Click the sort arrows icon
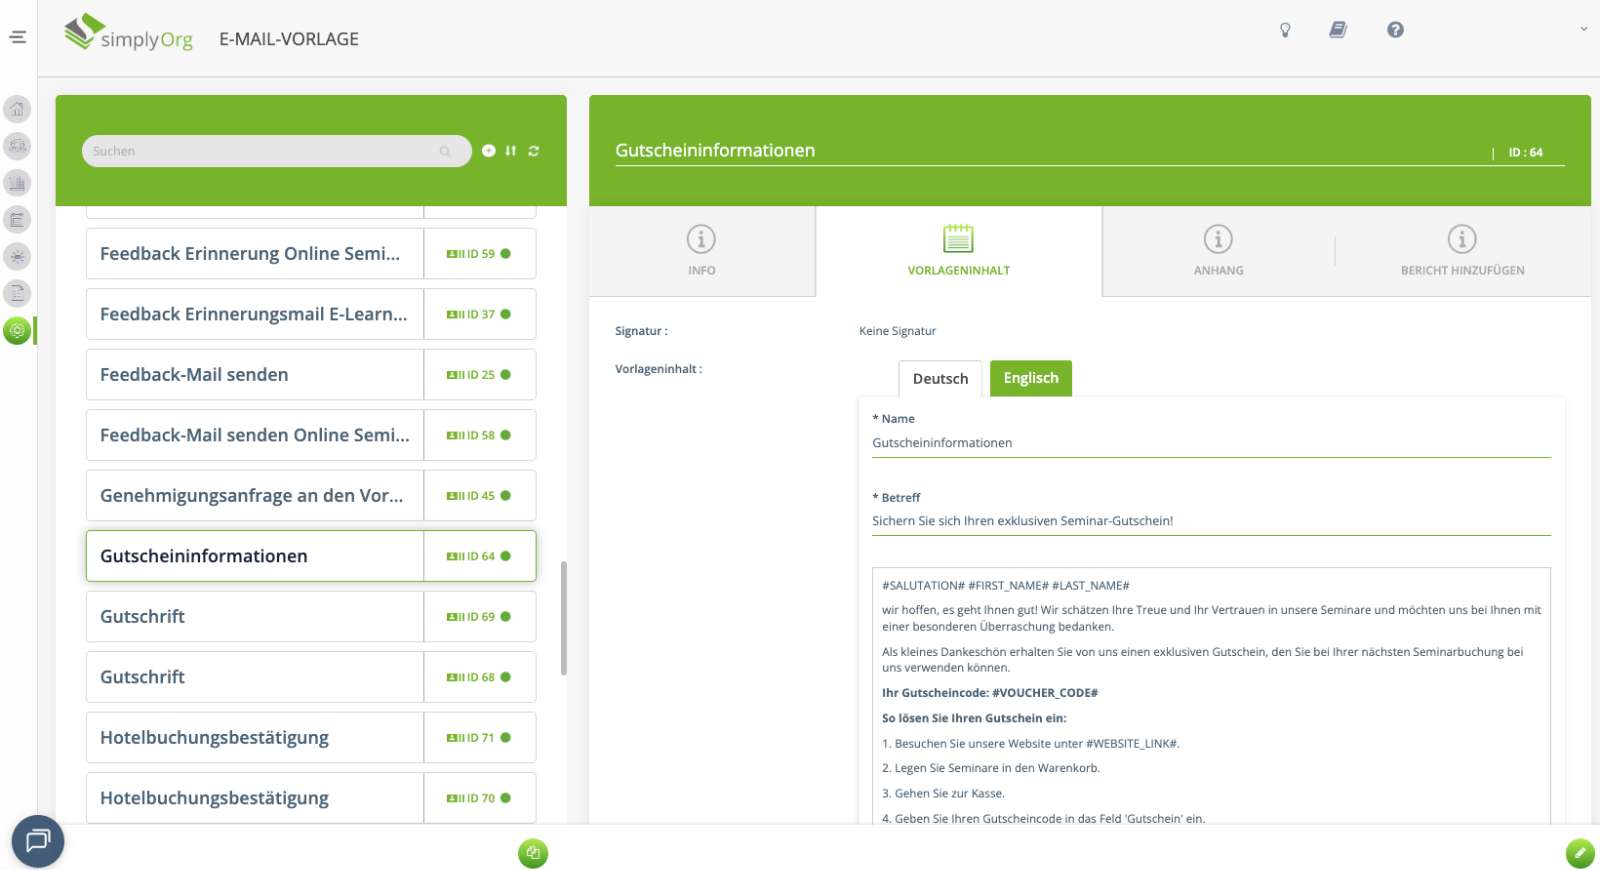This screenshot has height=870, width=1600. [x=511, y=151]
